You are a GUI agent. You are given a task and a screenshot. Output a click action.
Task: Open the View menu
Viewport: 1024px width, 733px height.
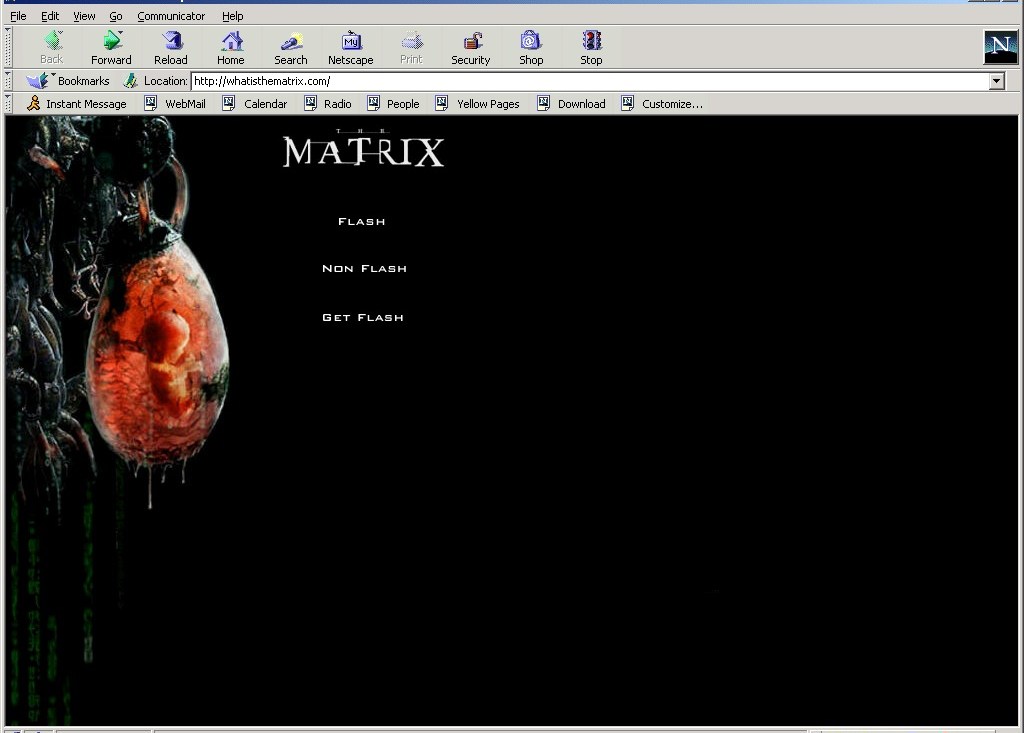coord(84,16)
